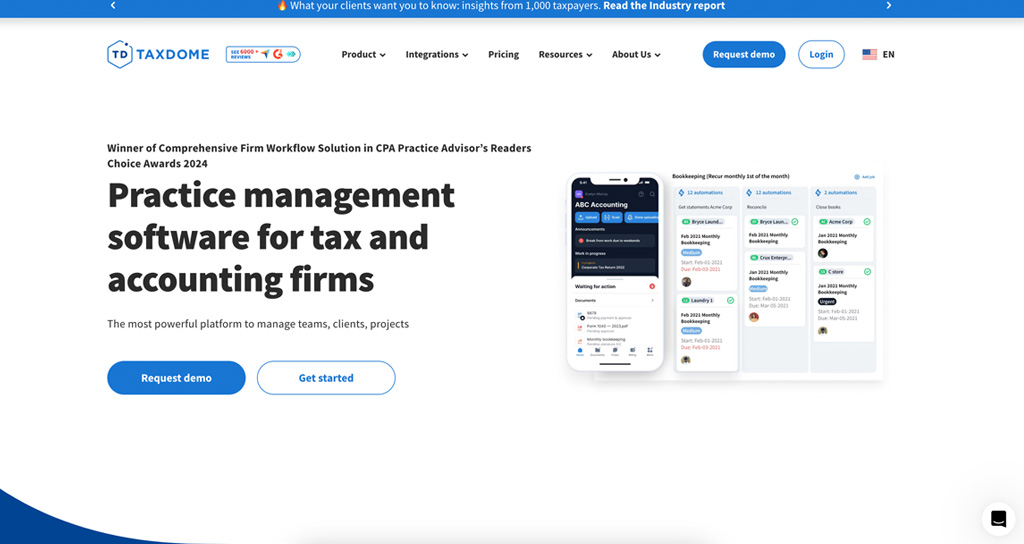
Task: Open the Pricing page
Action: 503,54
